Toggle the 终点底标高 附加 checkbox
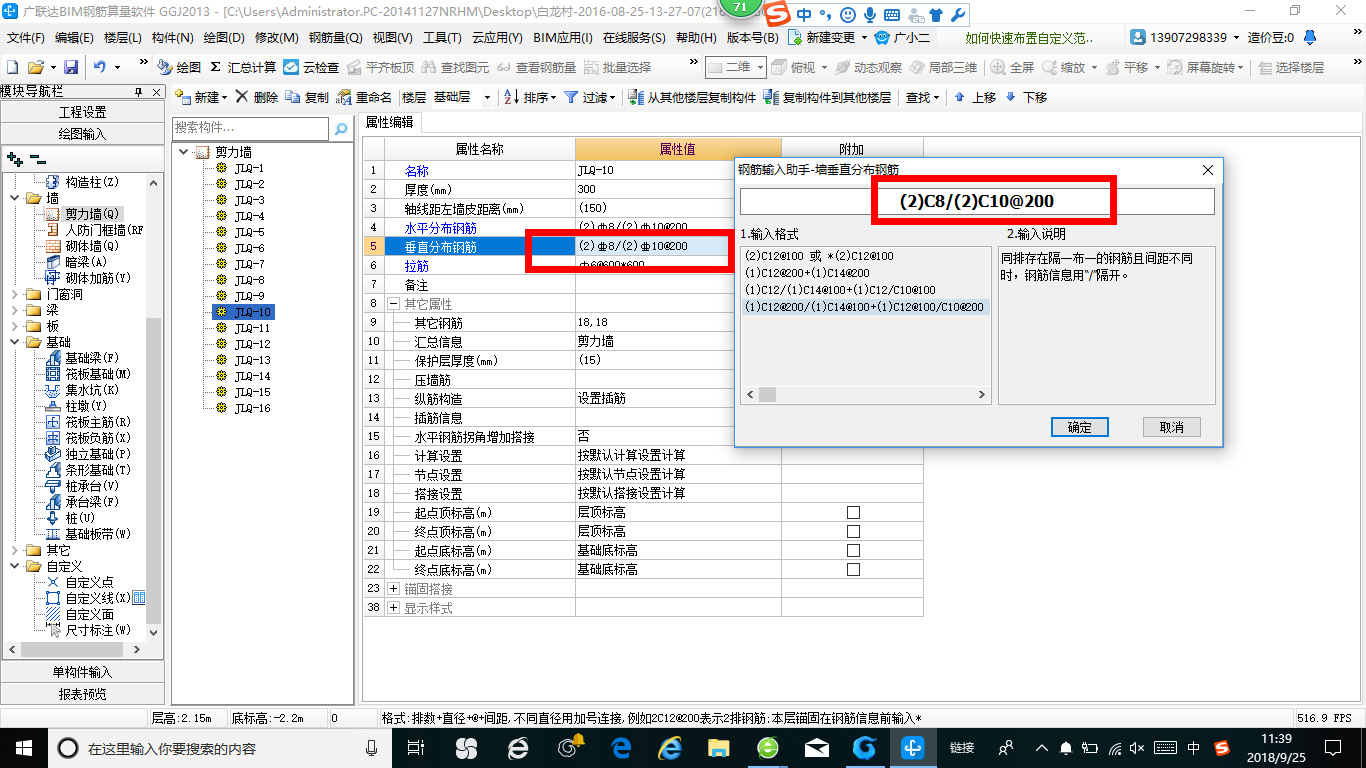The height and width of the screenshot is (768, 1366). (853, 569)
